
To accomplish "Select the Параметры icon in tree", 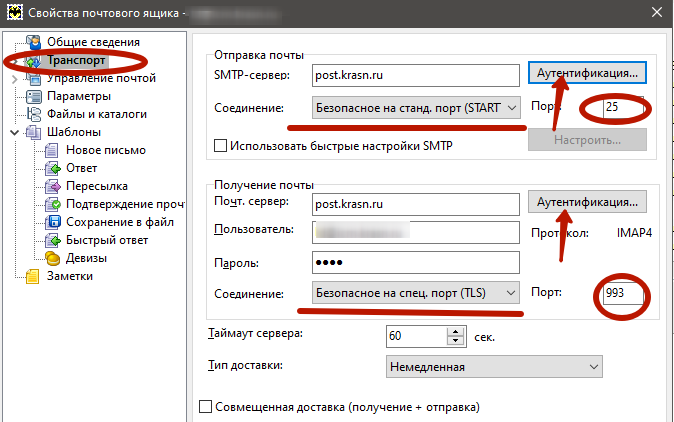I will 35,96.
